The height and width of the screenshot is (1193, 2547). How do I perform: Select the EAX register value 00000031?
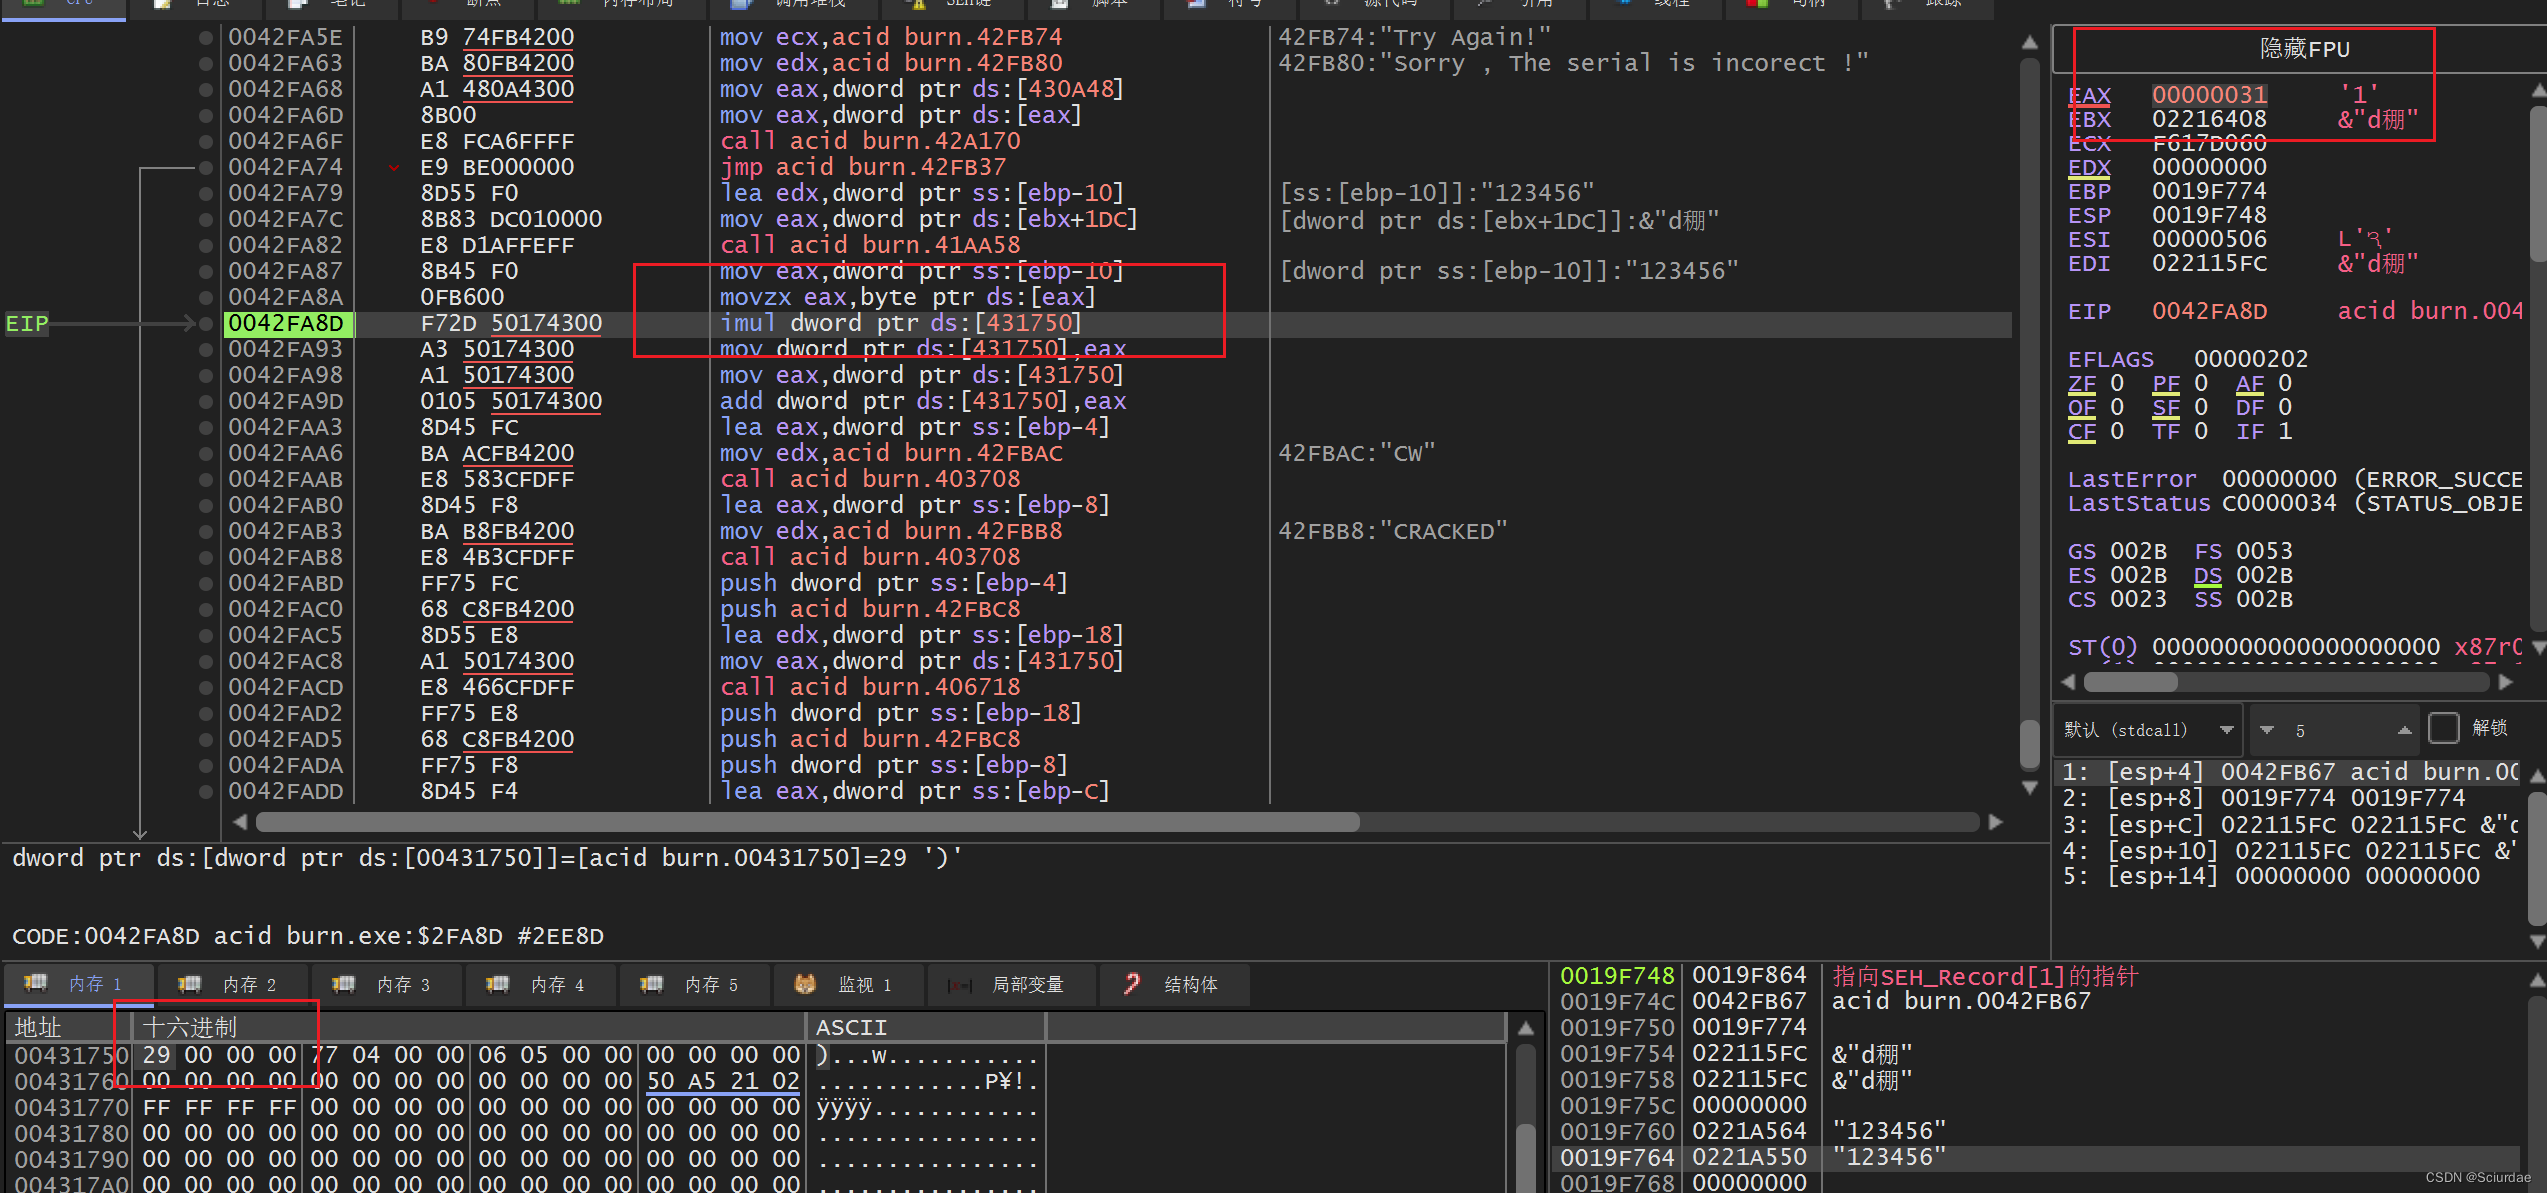point(2209,95)
